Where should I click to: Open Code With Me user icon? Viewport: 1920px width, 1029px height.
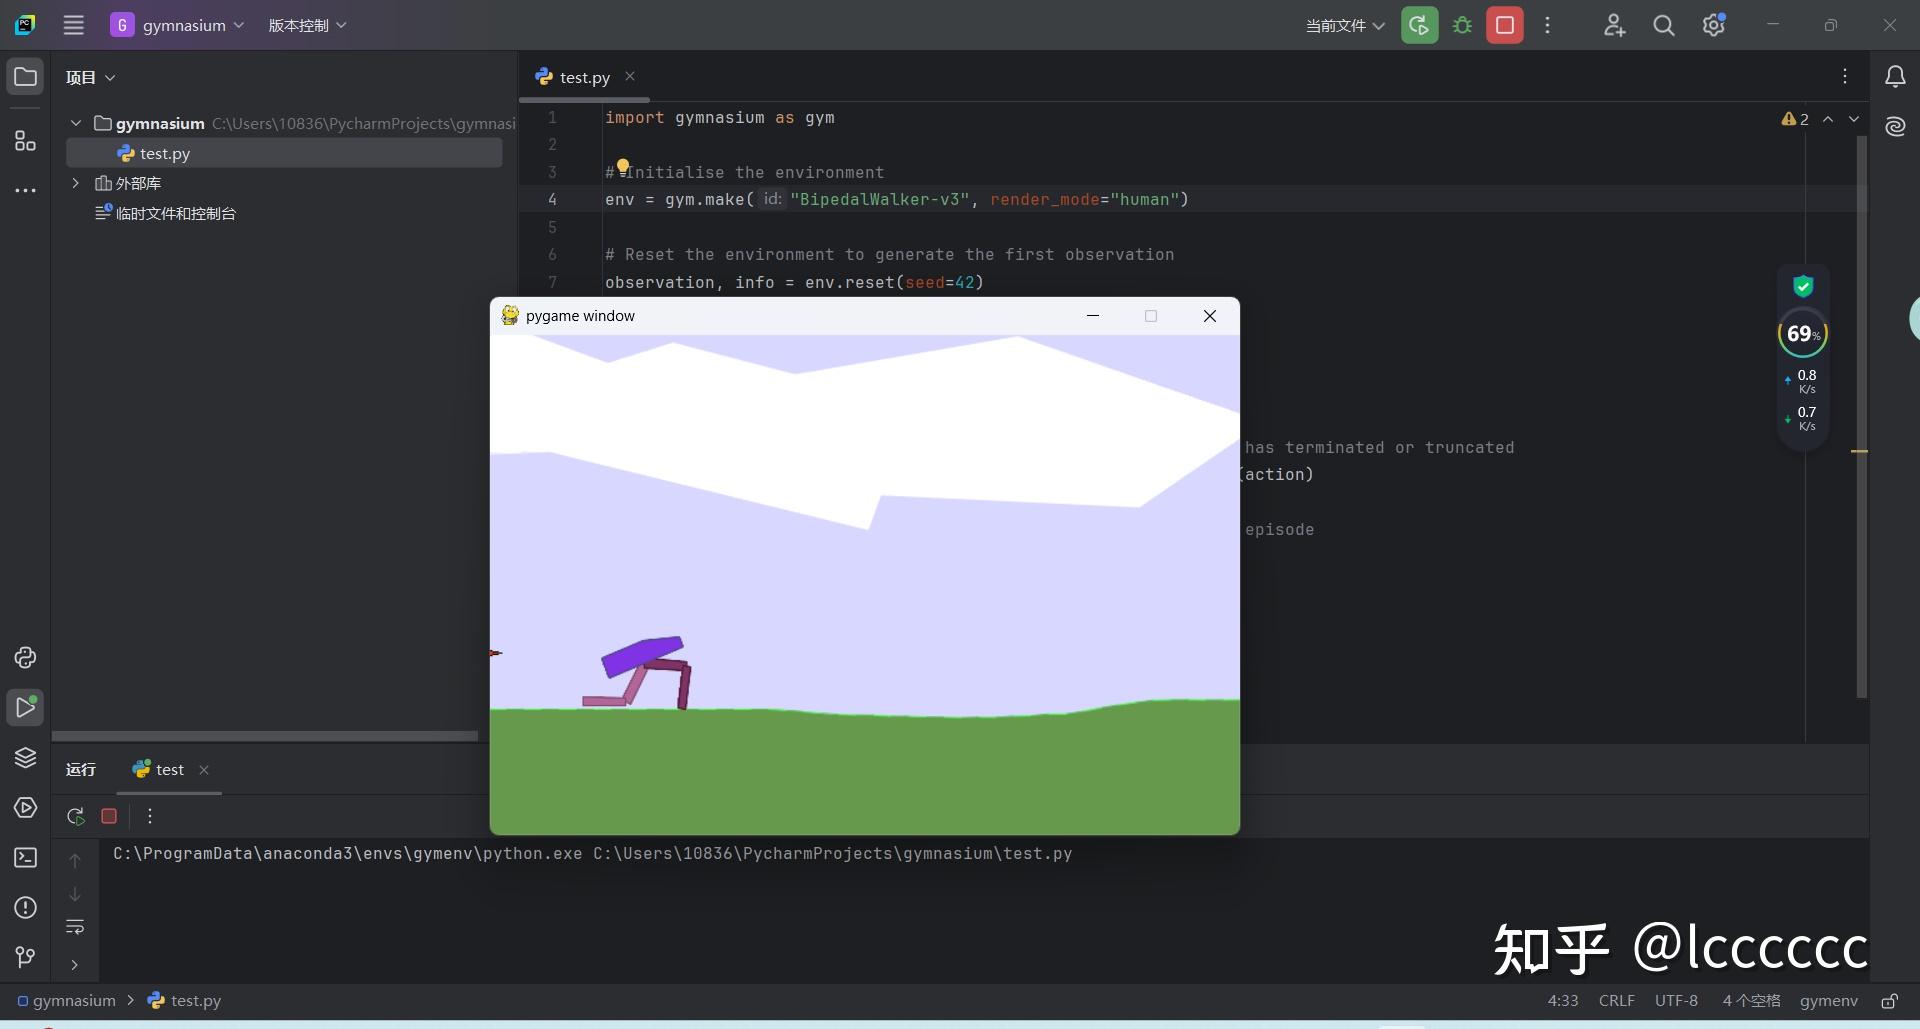1614,25
